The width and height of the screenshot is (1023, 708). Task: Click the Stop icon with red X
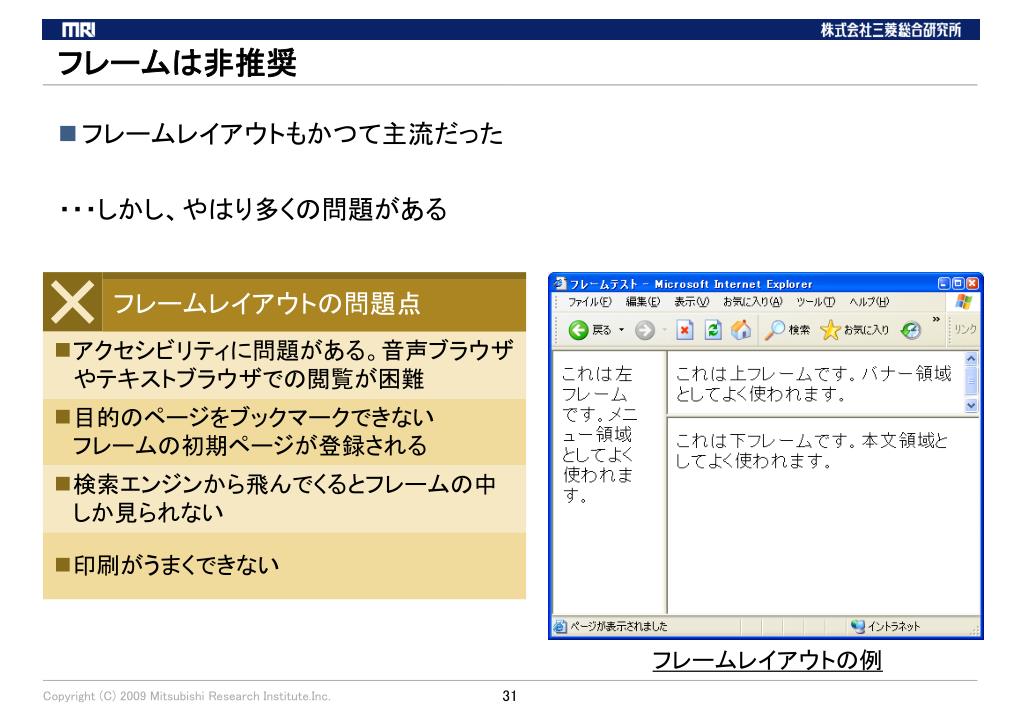point(684,330)
